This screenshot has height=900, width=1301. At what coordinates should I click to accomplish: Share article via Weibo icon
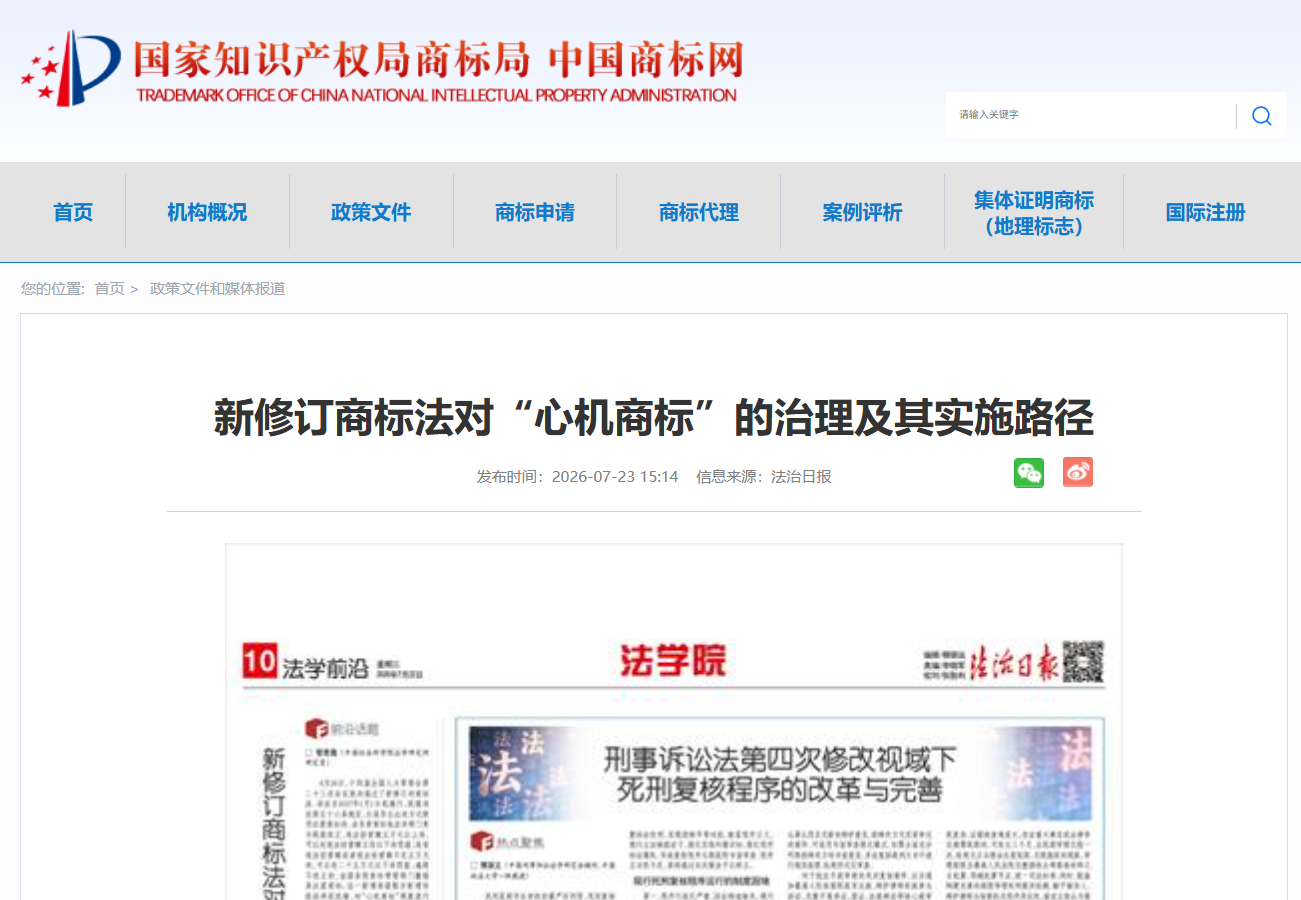(x=1077, y=472)
